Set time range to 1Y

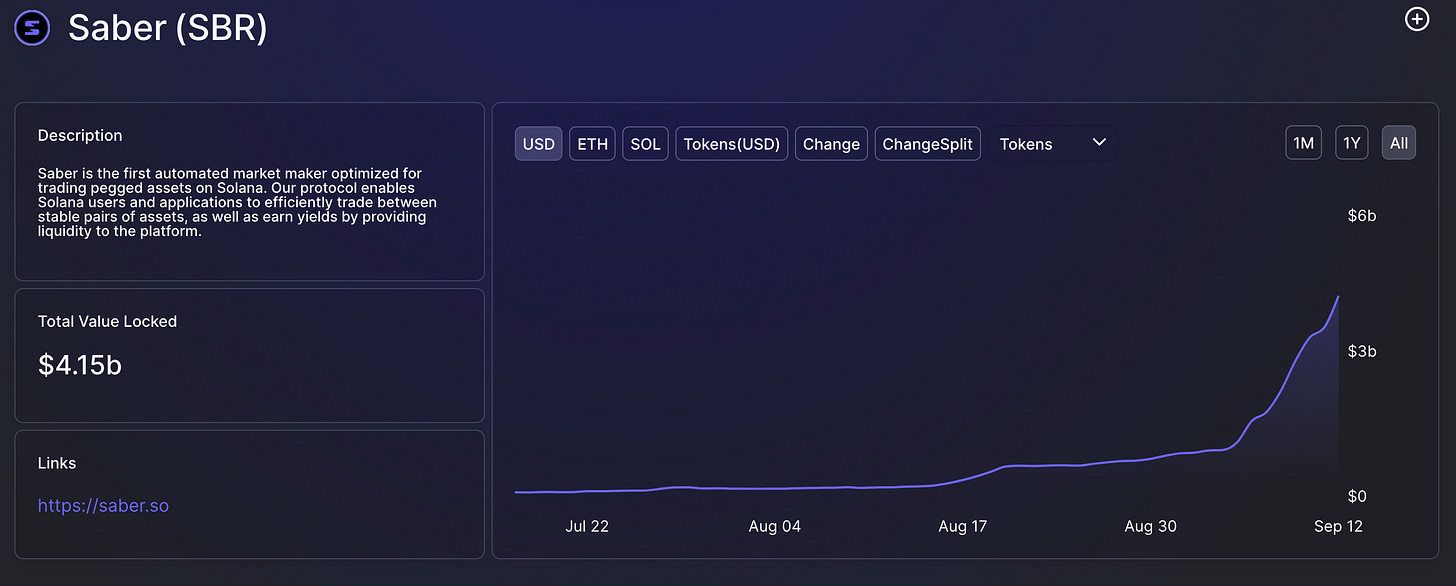(x=1352, y=143)
